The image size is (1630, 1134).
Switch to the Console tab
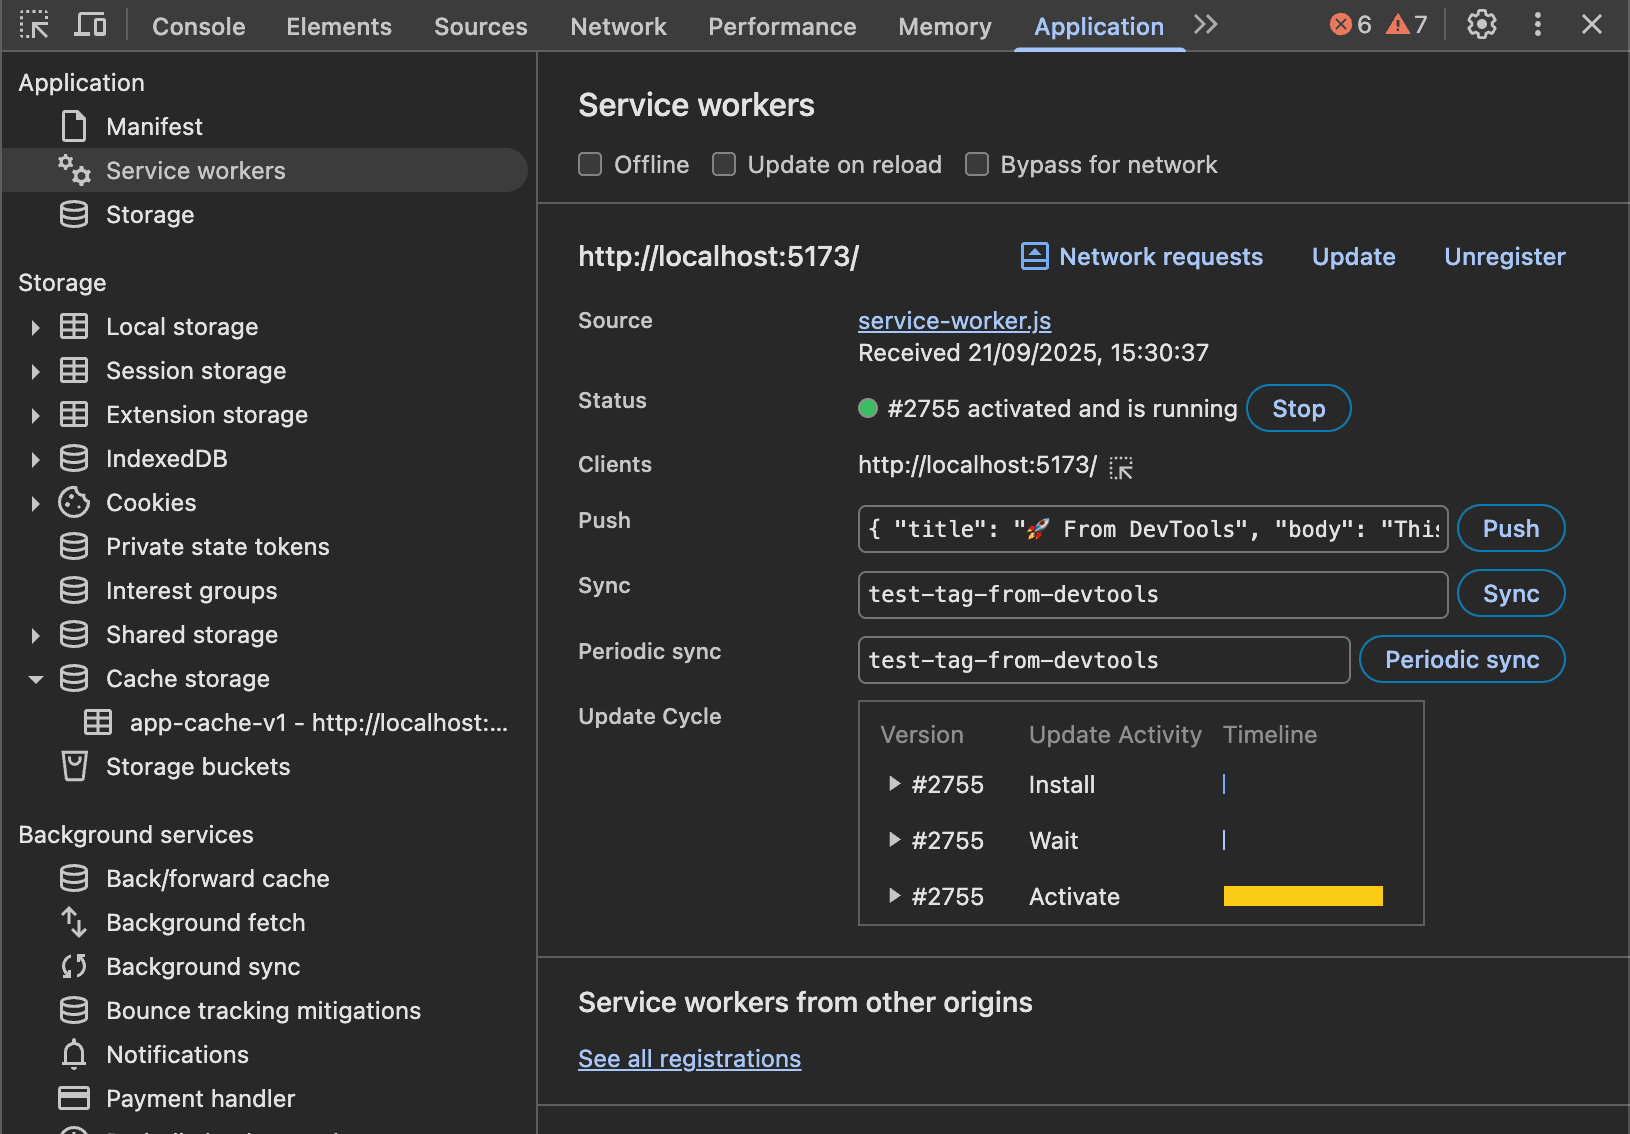[x=198, y=27]
